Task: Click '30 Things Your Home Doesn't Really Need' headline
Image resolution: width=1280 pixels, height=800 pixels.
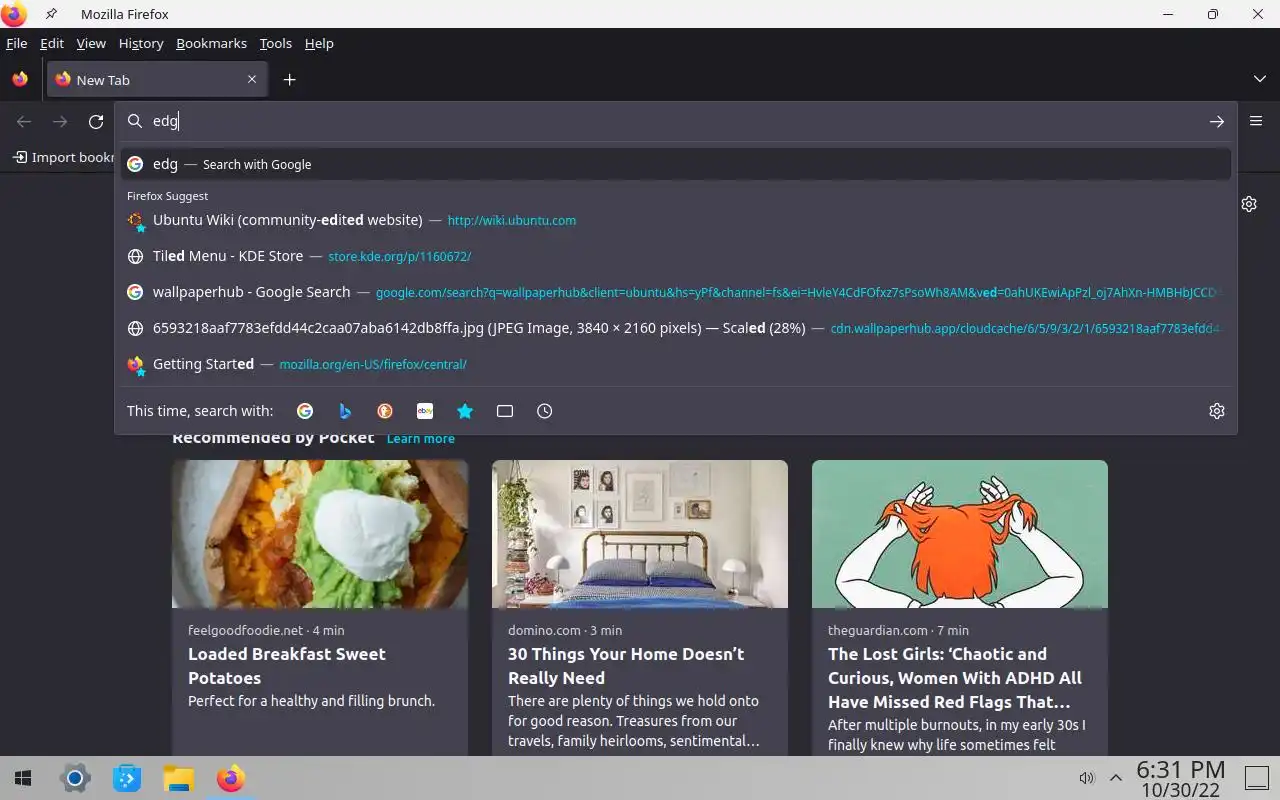Action: 626,666
